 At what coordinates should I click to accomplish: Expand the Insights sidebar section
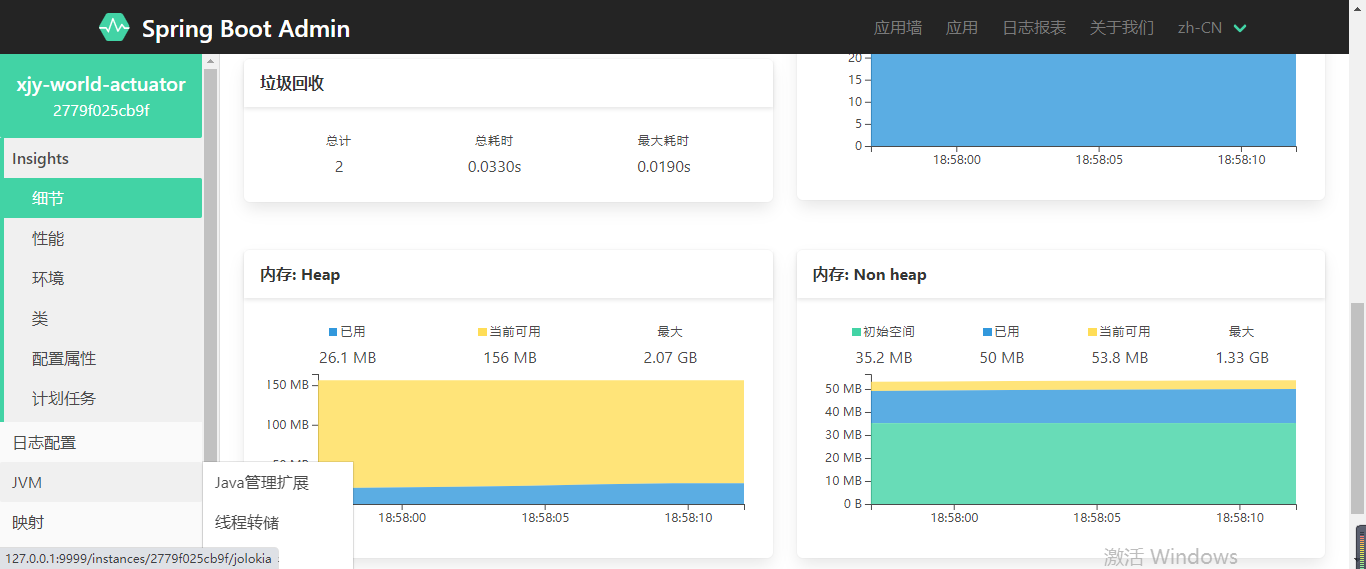[101, 158]
